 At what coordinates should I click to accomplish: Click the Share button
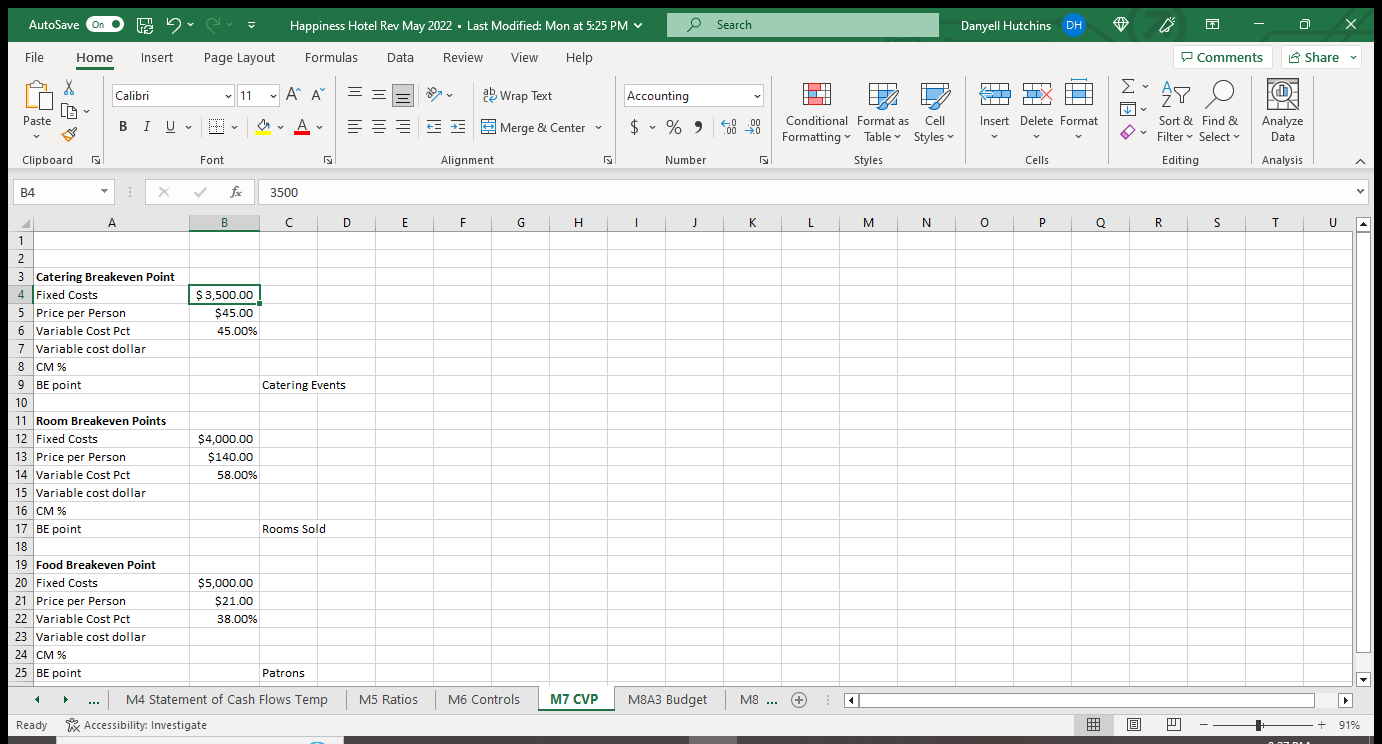[1320, 57]
